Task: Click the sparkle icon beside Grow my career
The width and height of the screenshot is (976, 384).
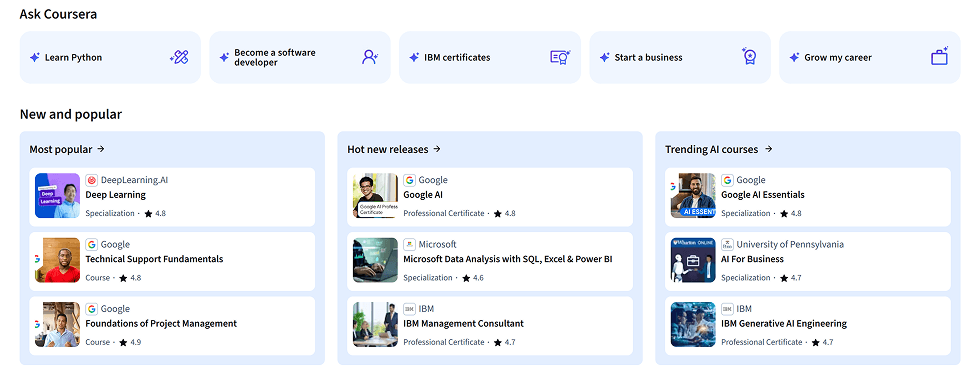Action: [794, 57]
